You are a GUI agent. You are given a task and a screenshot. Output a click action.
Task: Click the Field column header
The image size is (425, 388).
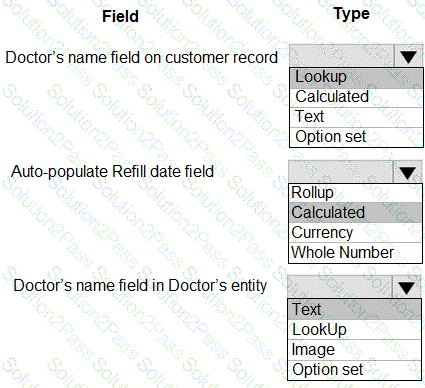click(120, 16)
